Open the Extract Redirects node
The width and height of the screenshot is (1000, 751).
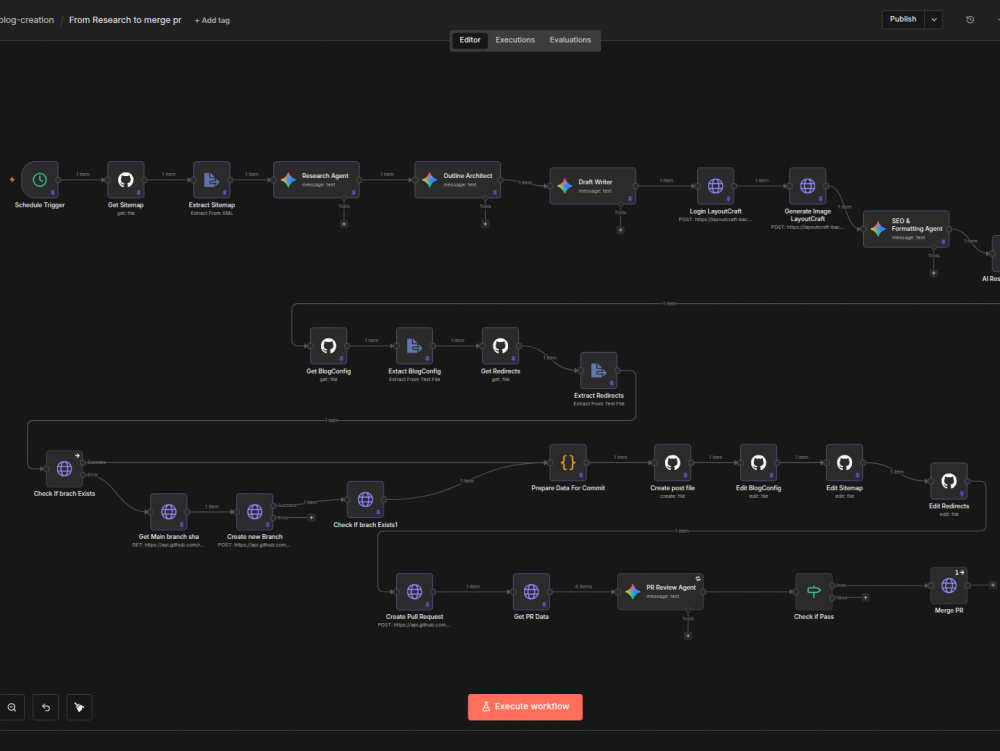599,370
